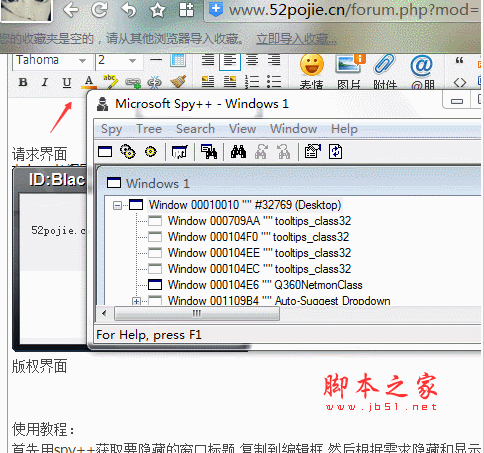This screenshot has width=484, height=453.
Task: Insert hyperlink with chain icon
Action: pos(133,82)
